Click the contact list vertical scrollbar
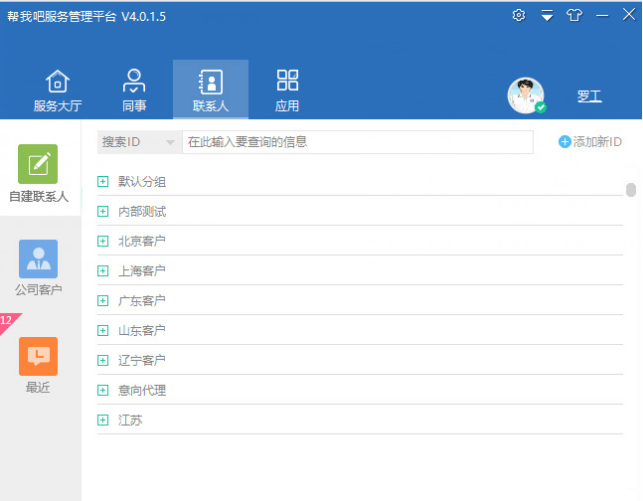Screen dimensions: 643x501 coord(630,190)
